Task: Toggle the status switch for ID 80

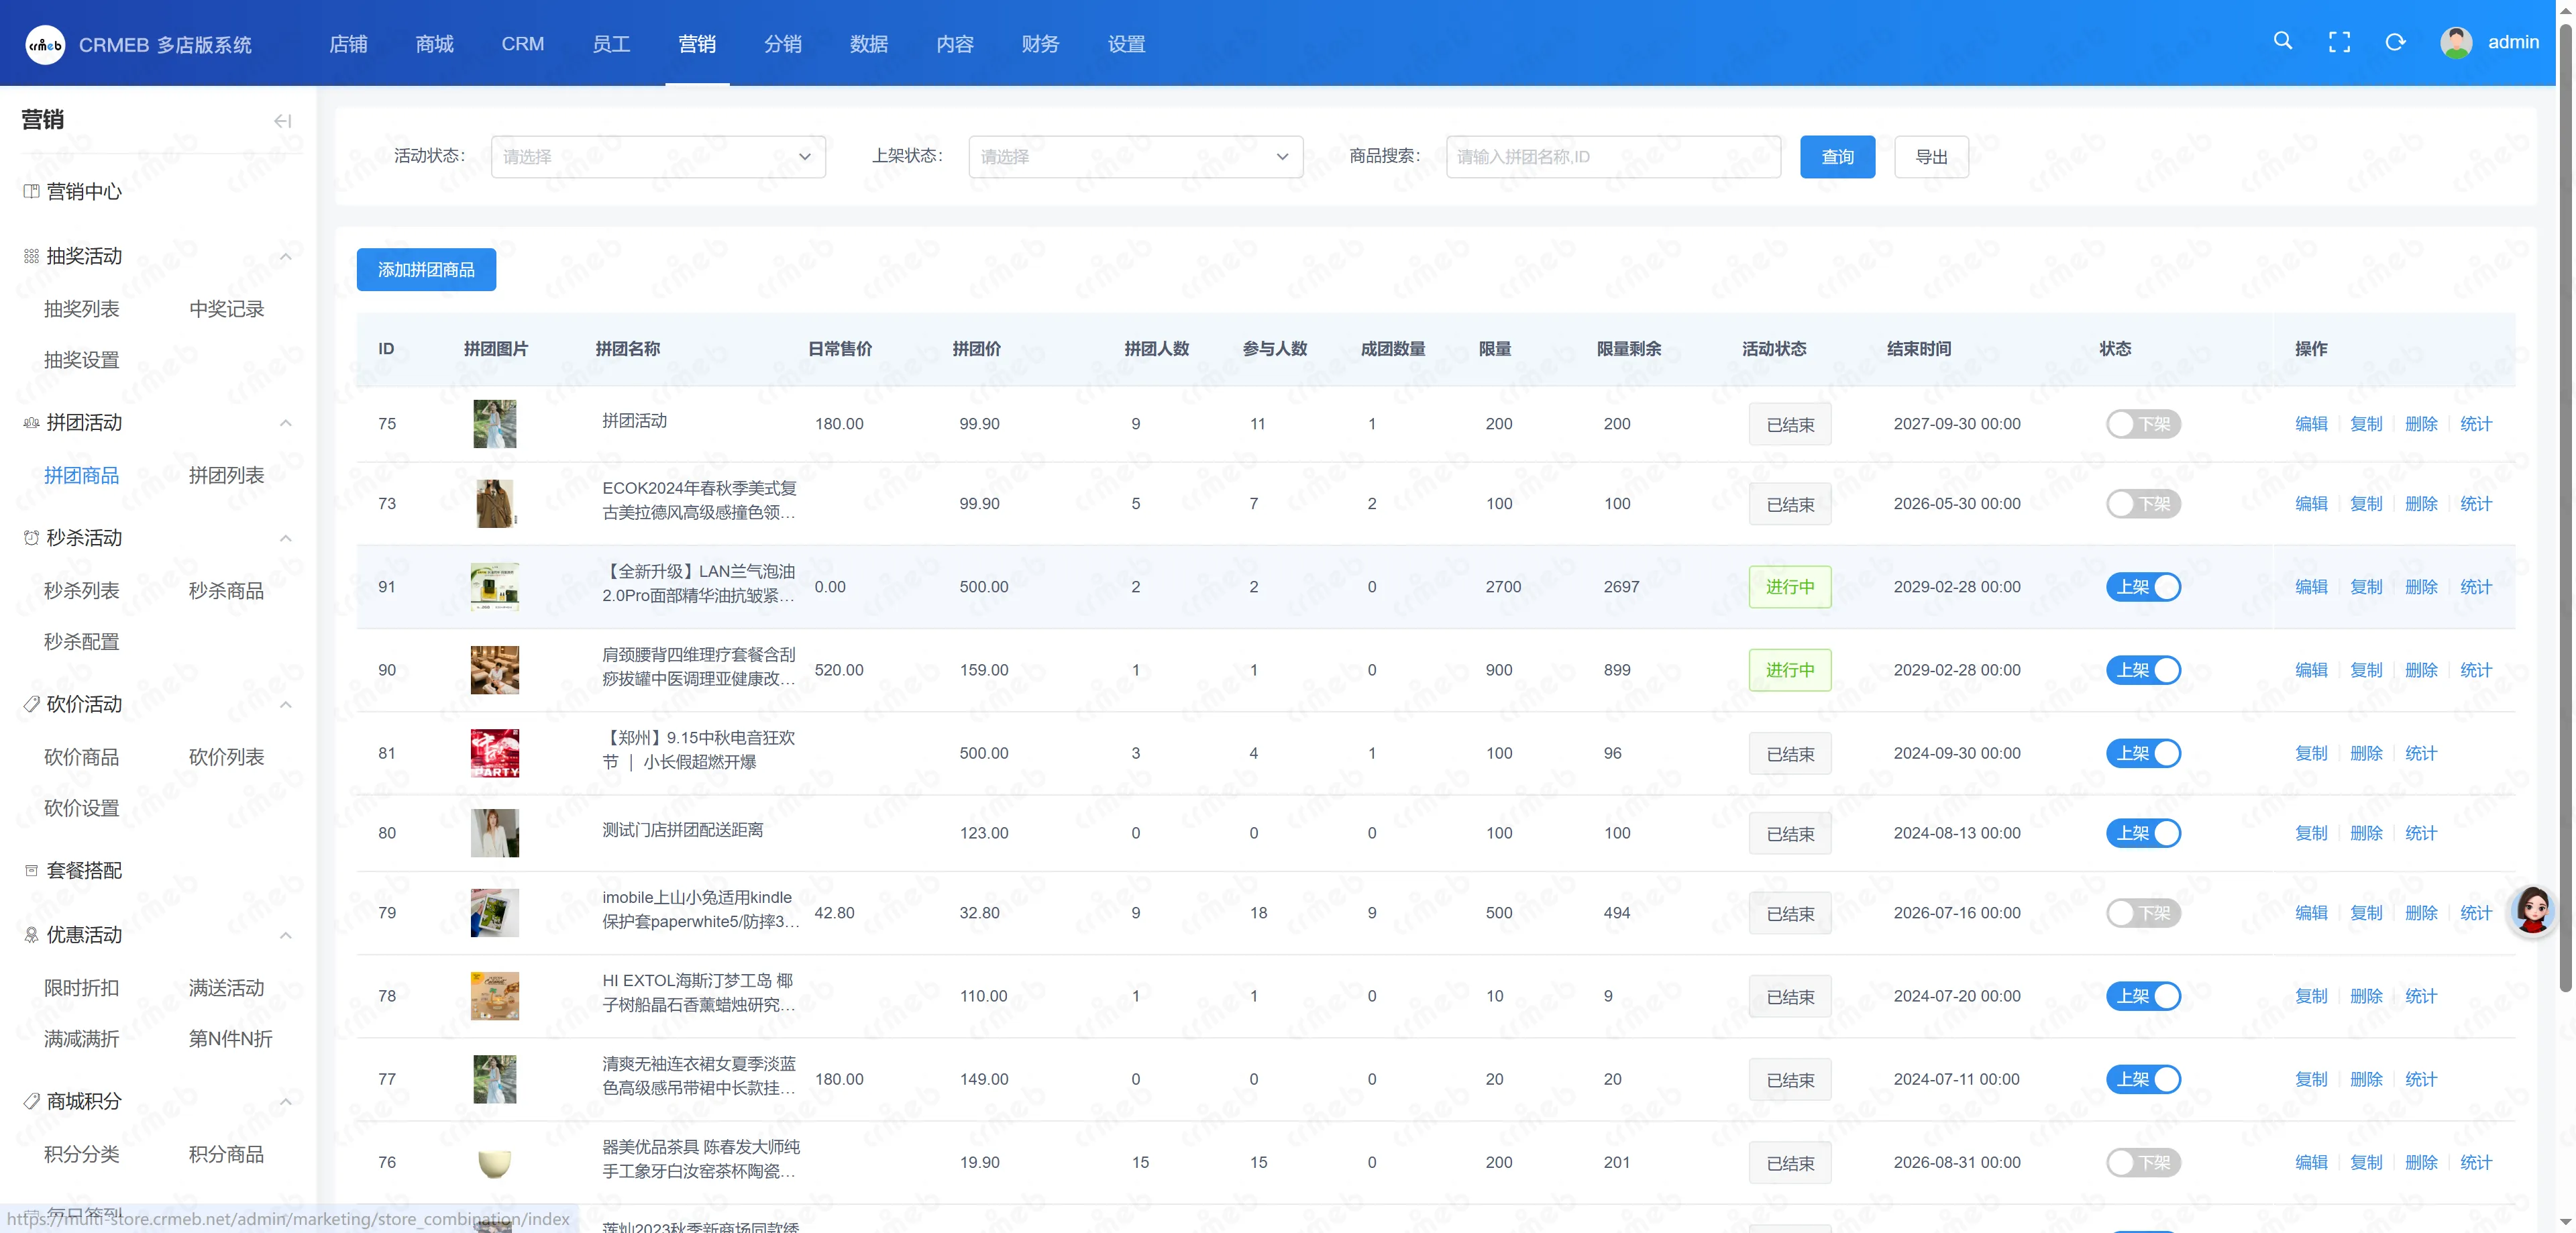Action: tap(2143, 833)
